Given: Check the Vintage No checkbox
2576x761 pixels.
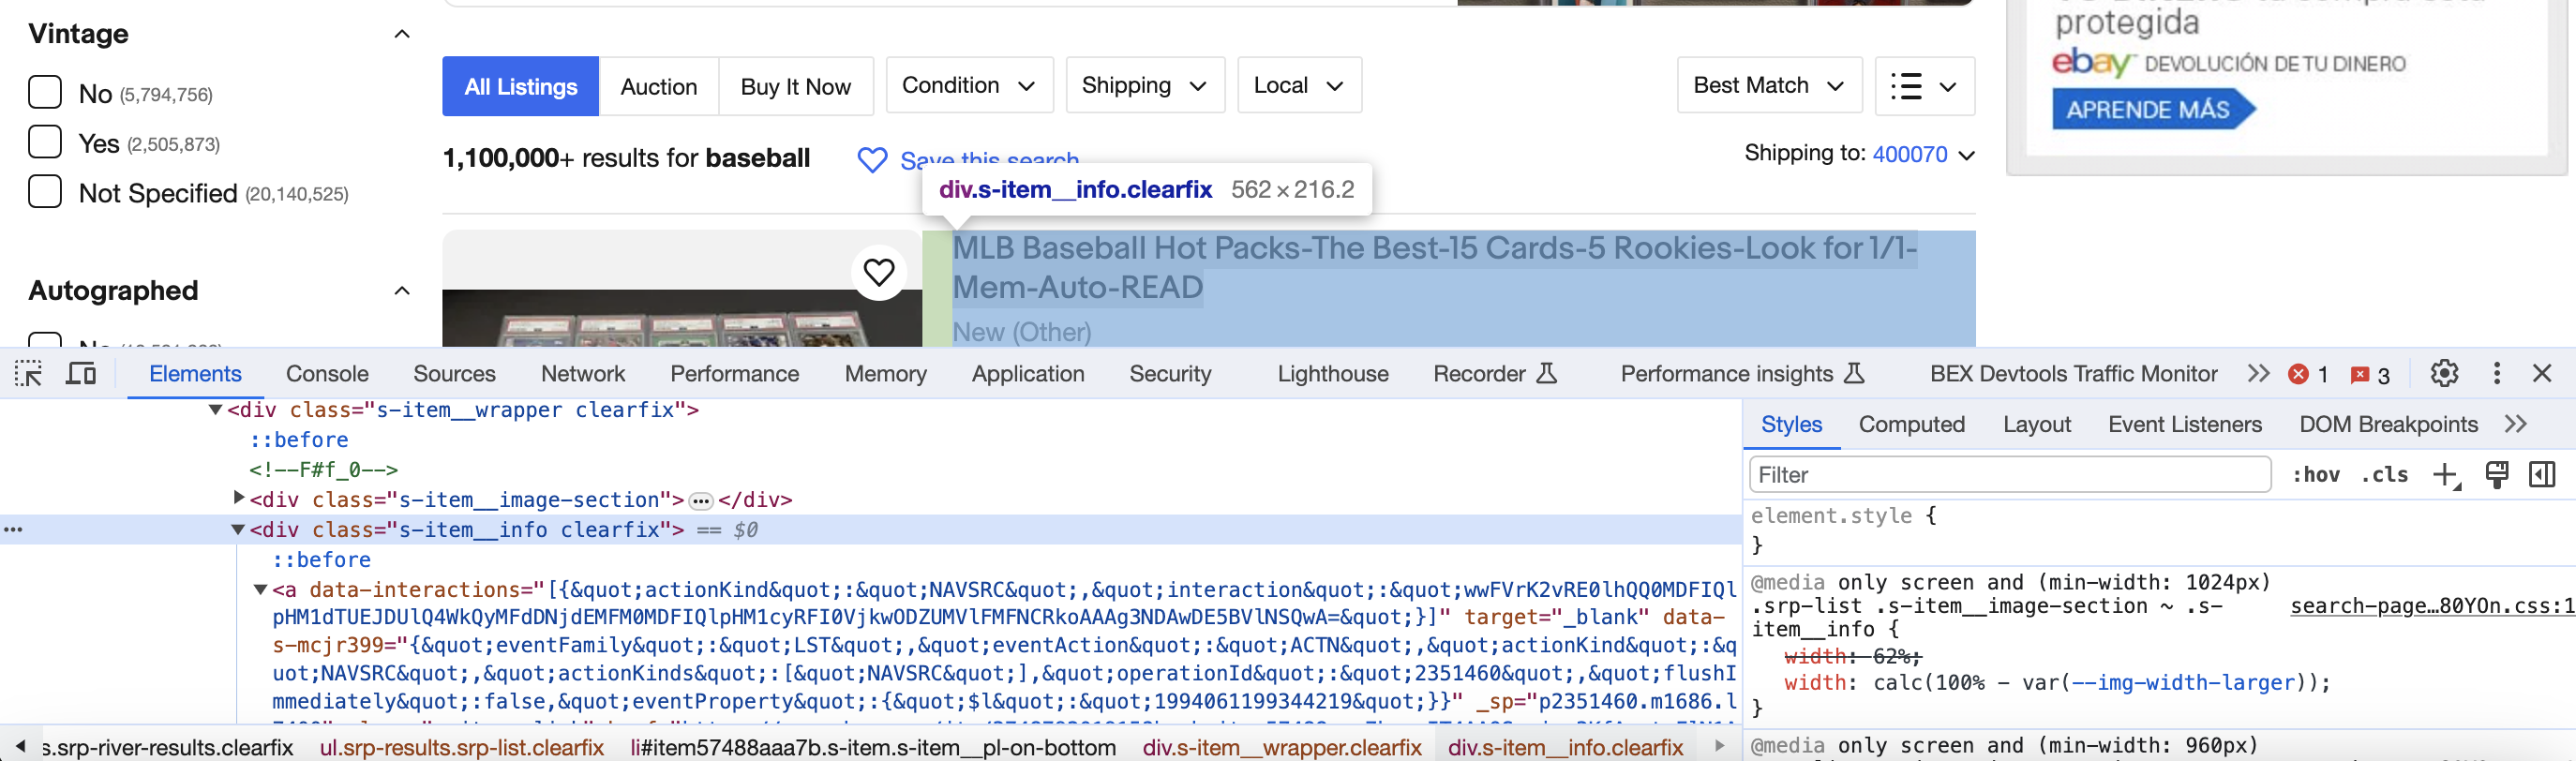Looking at the screenshot, I should click(45, 92).
